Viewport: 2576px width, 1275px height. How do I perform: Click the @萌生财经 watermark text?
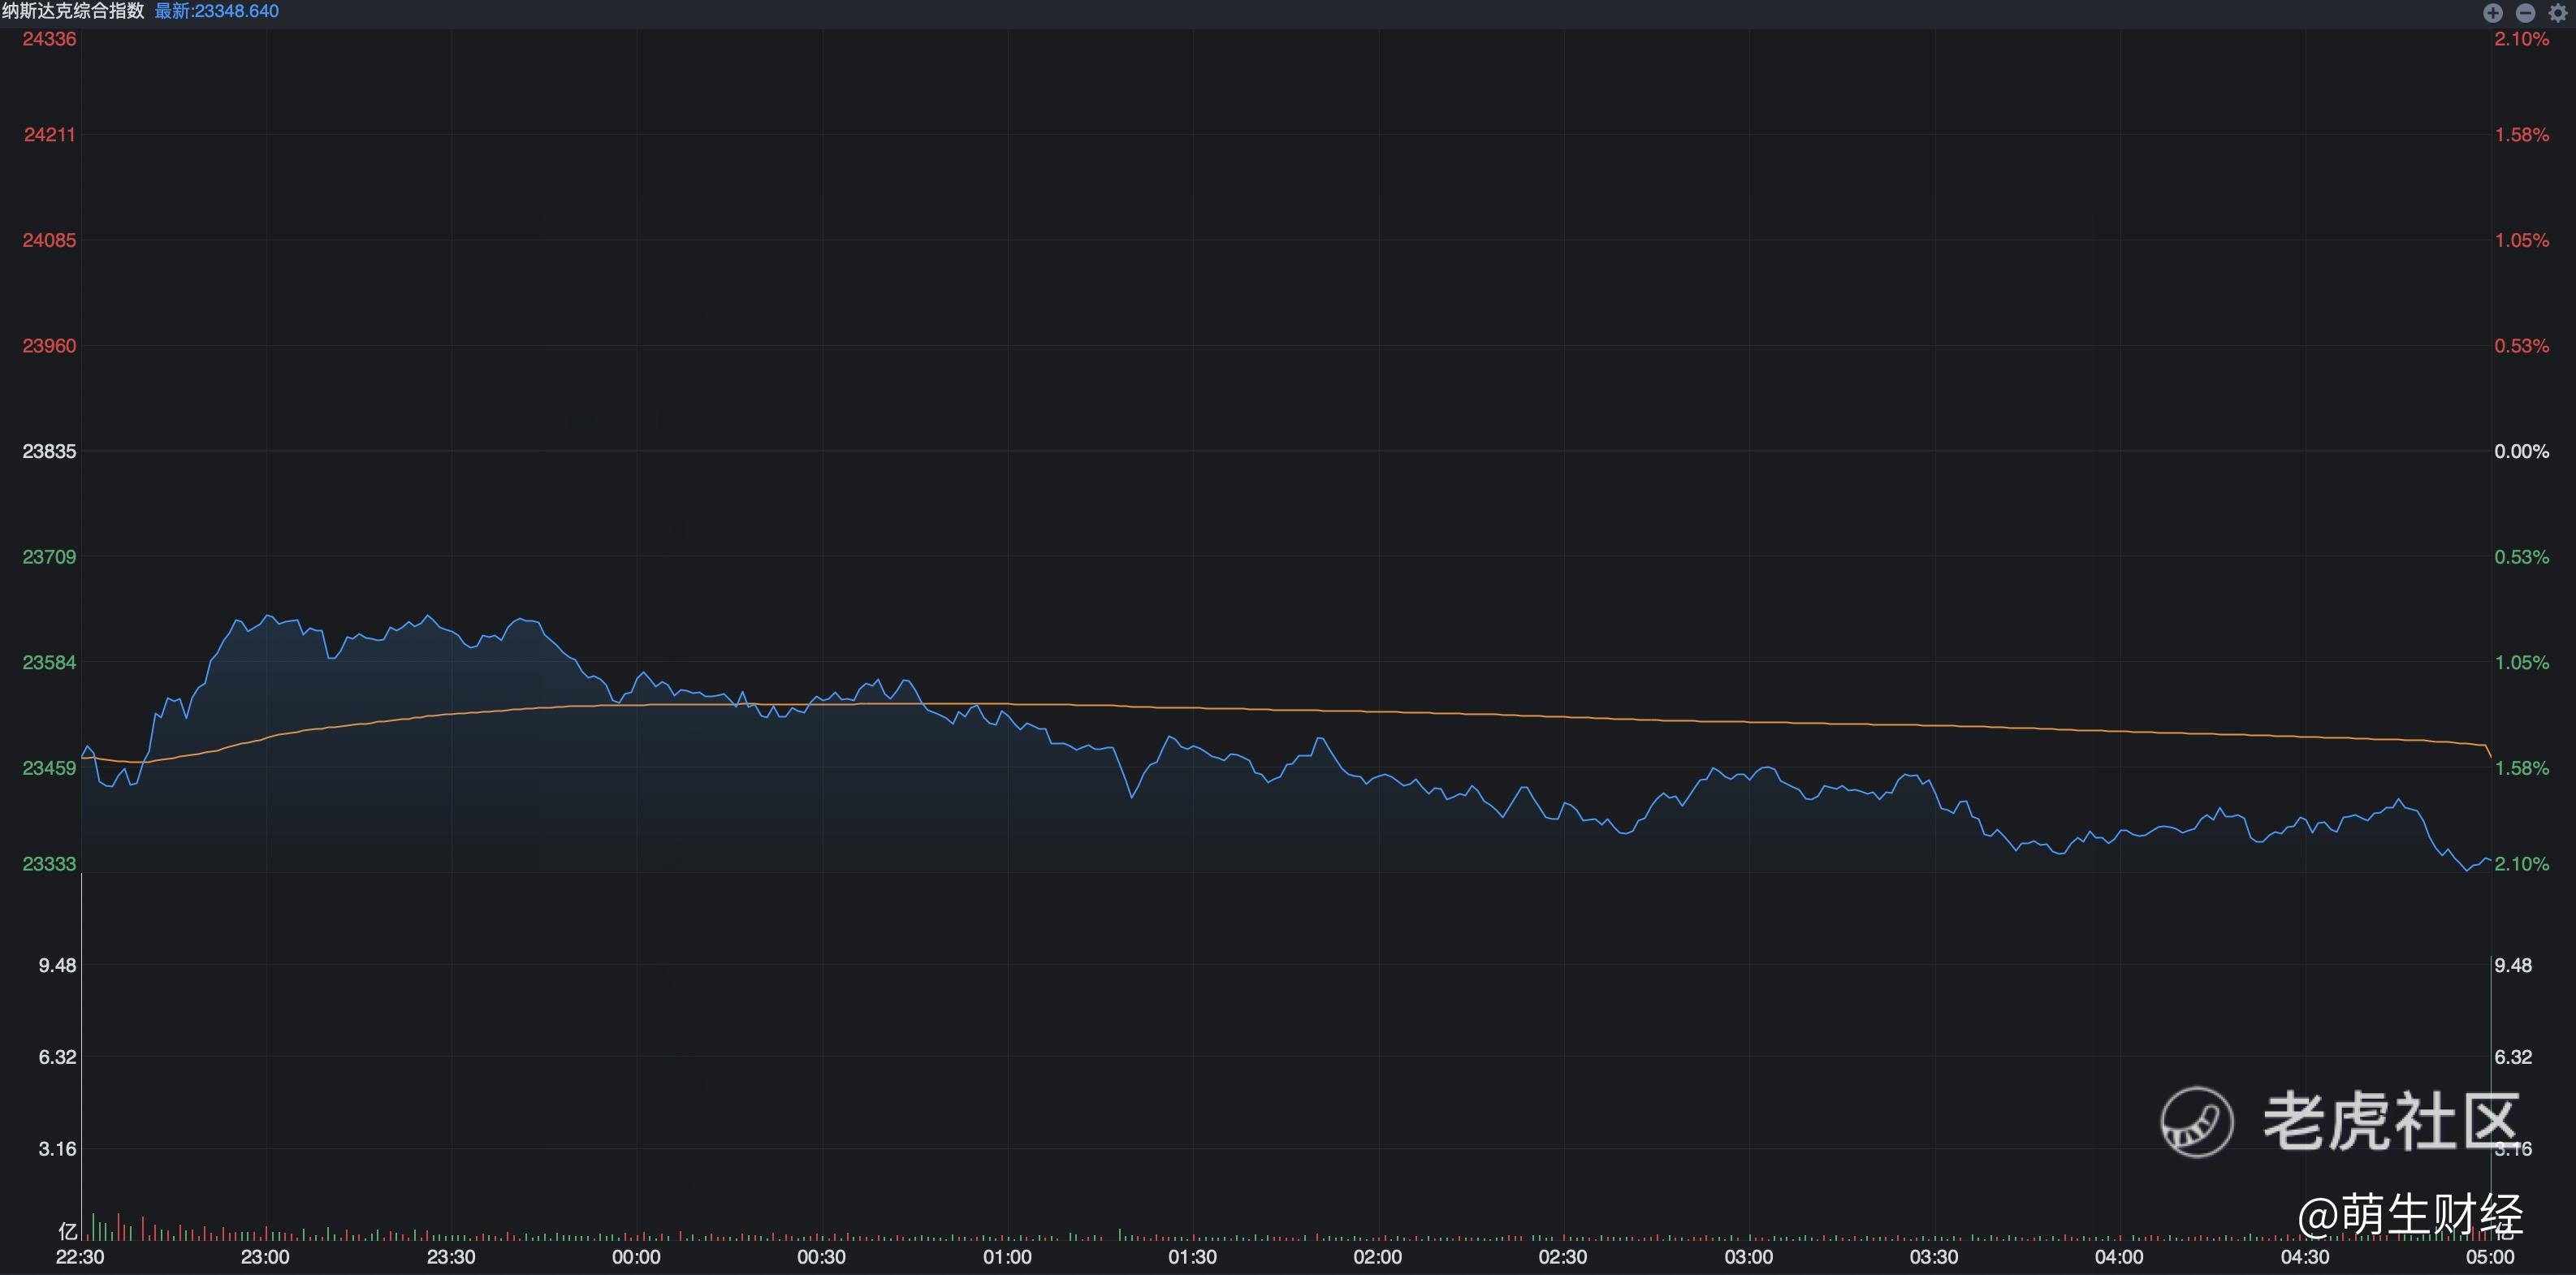pos(2410,1216)
